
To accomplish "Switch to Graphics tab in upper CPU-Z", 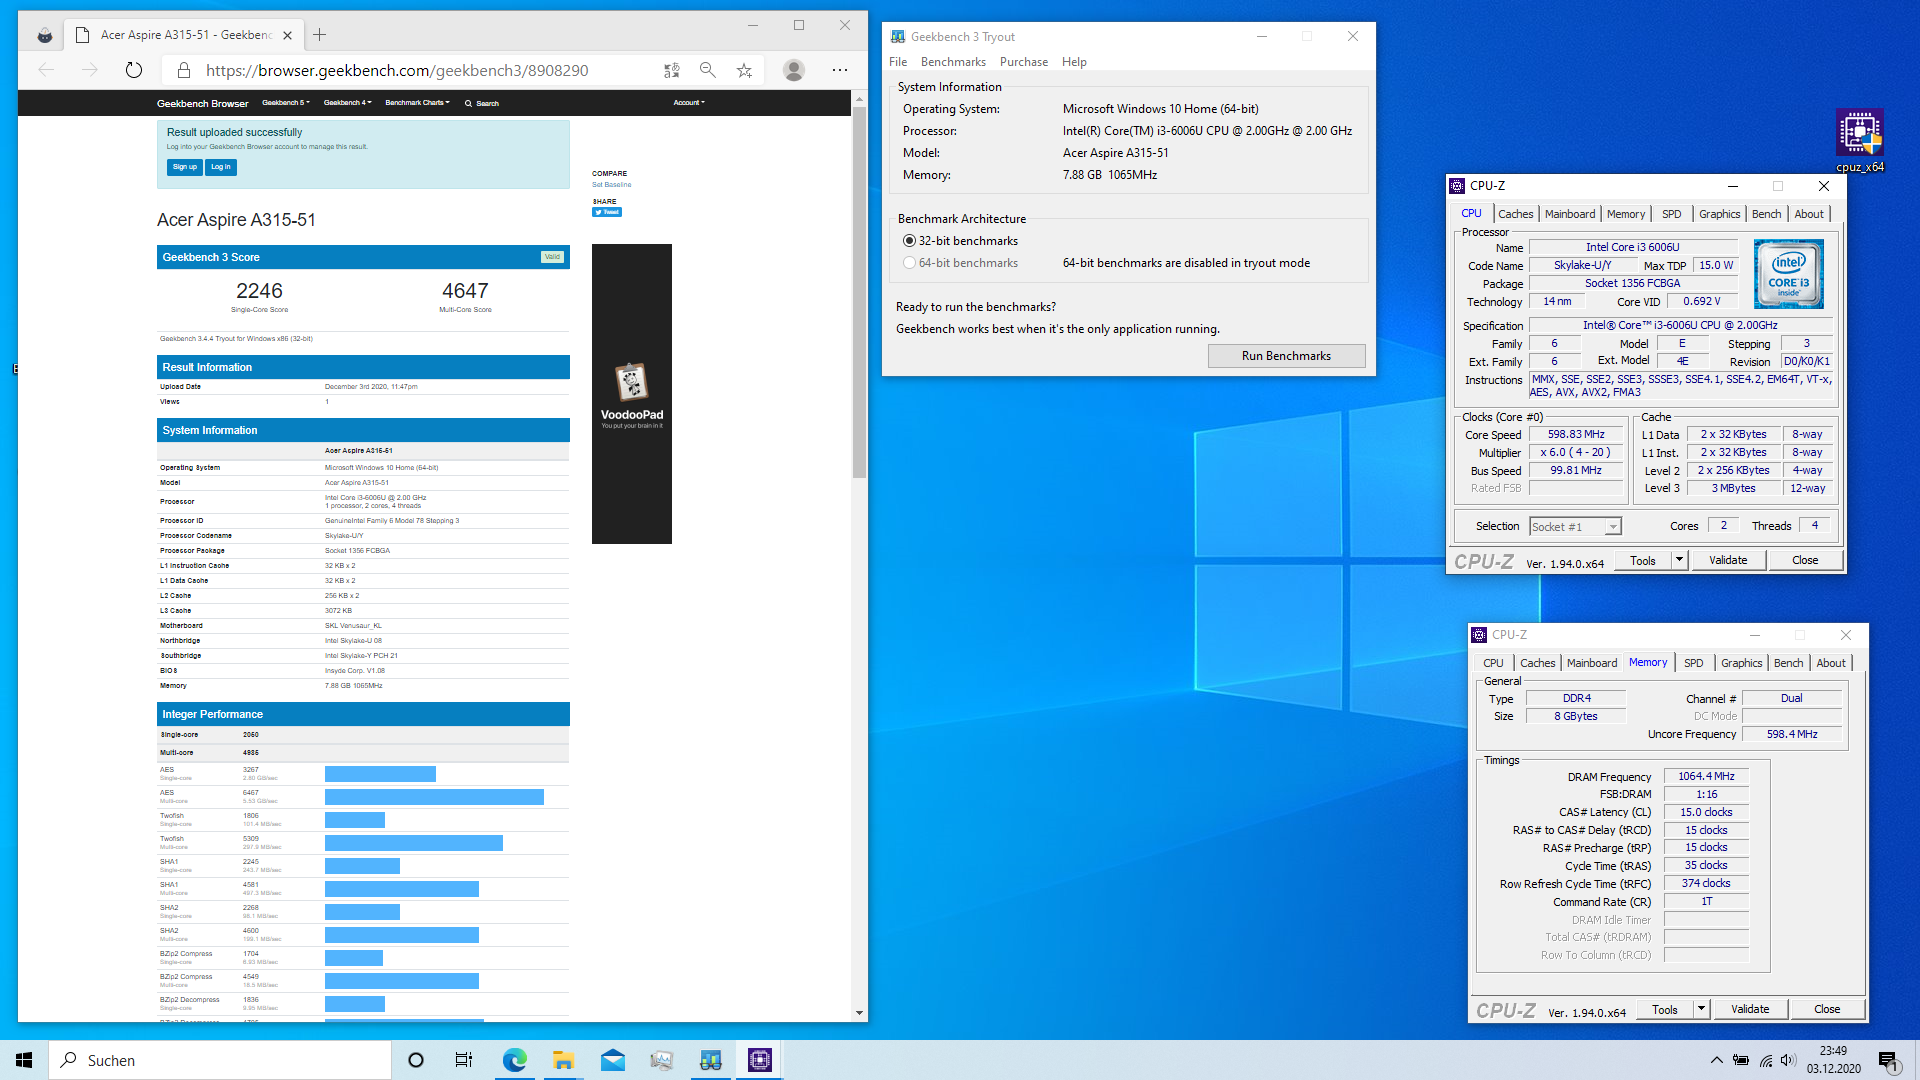I will pos(1719,214).
